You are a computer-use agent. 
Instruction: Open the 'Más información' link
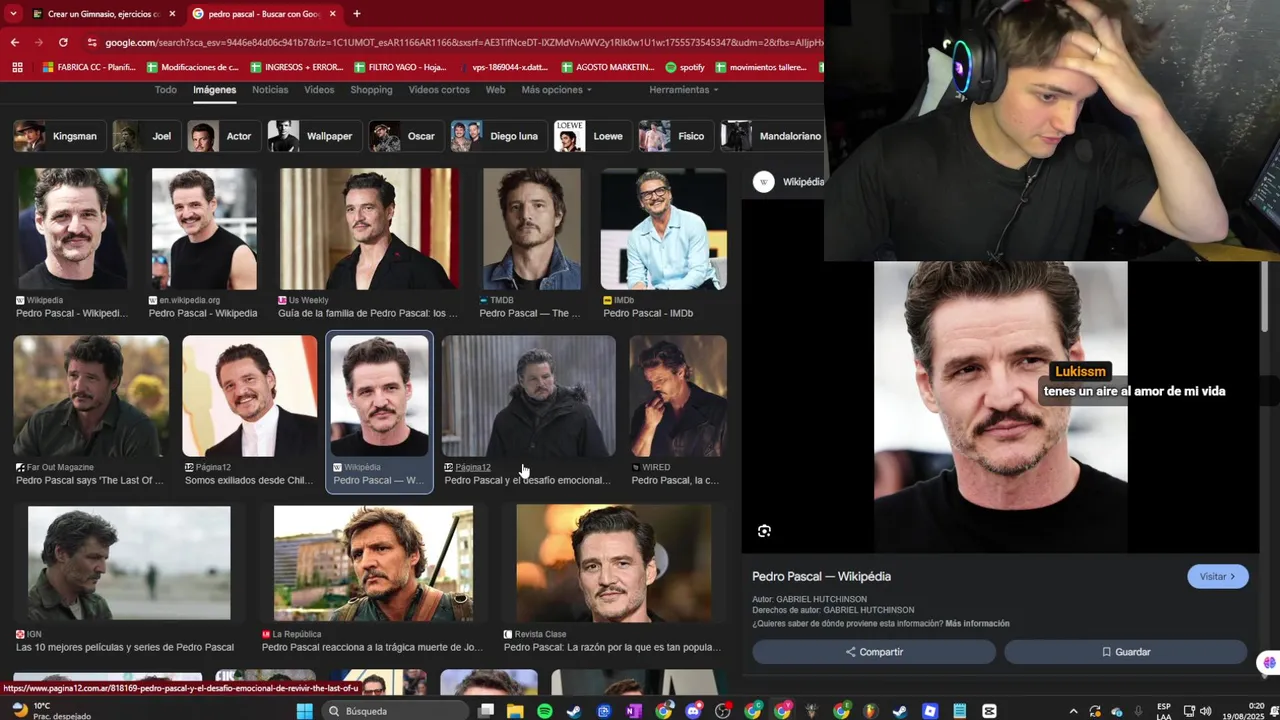(977, 623)
